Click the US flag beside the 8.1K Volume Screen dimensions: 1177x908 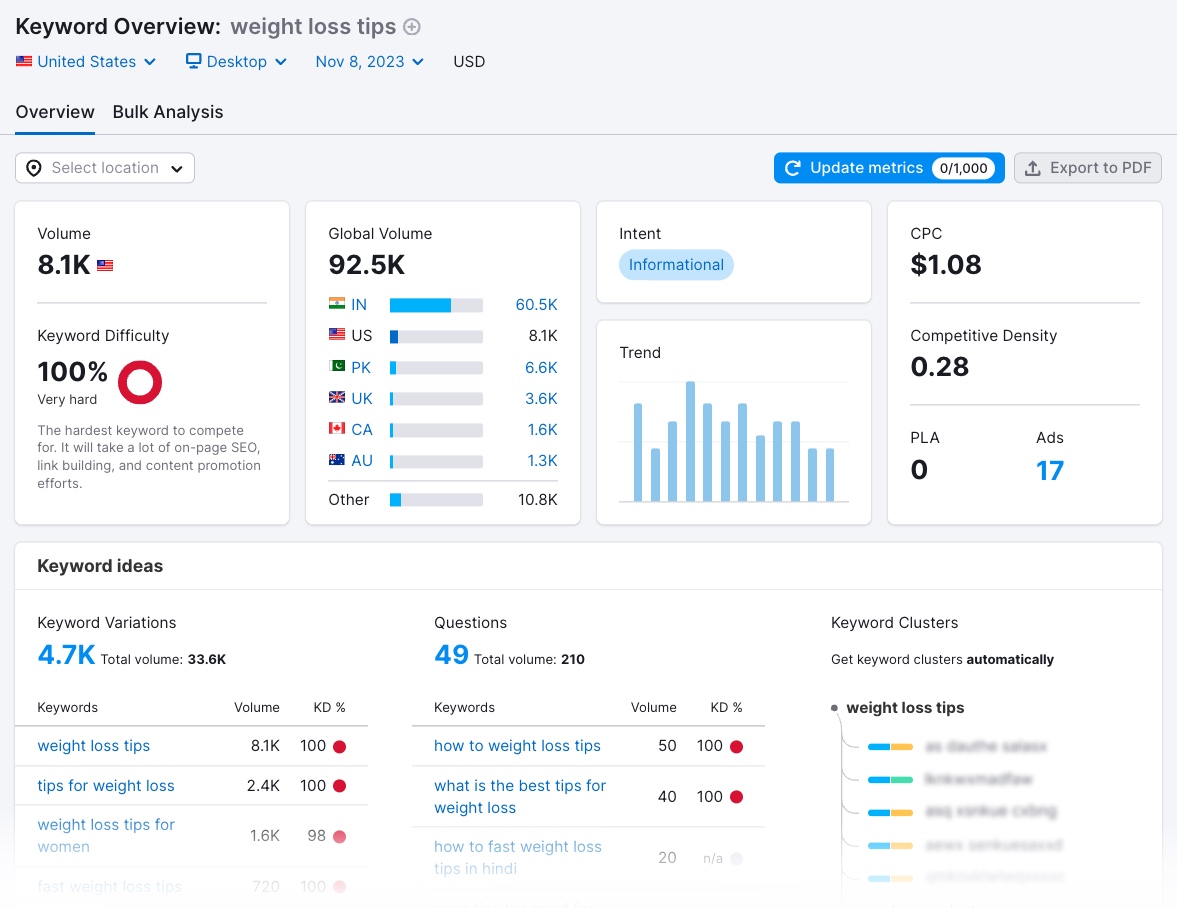[104, 266]
